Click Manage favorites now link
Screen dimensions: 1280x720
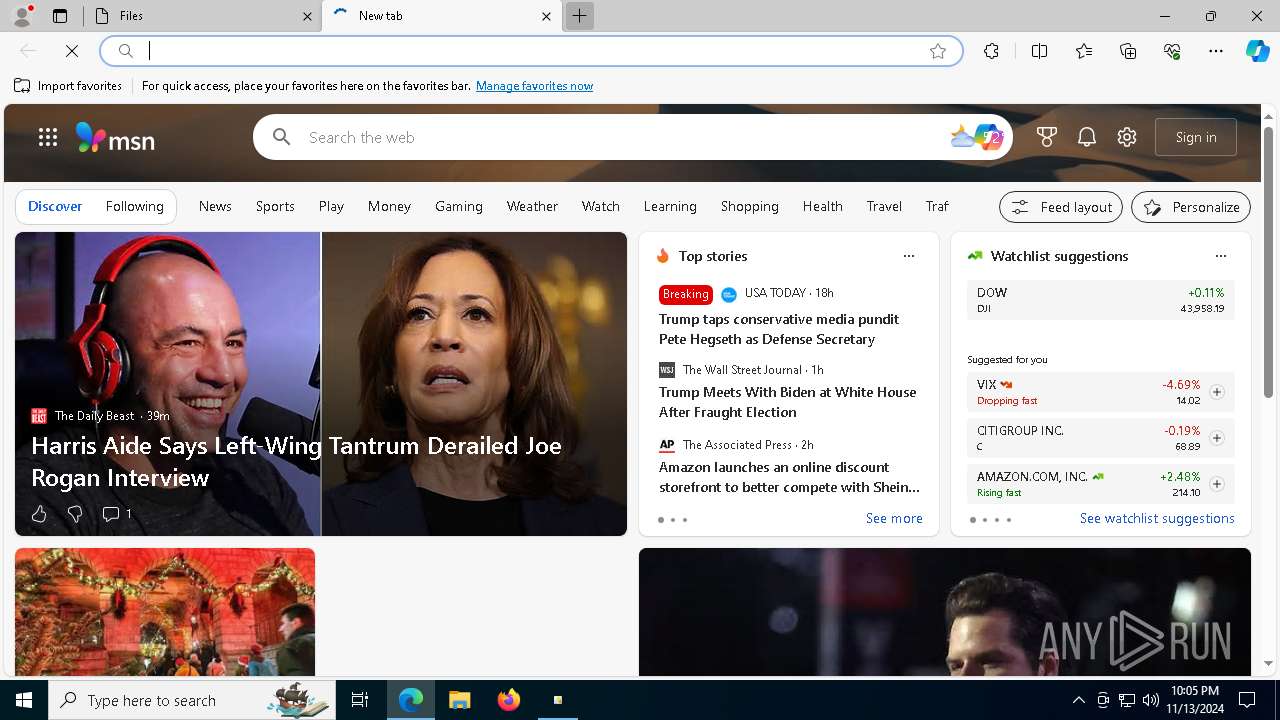coord(534,86)
